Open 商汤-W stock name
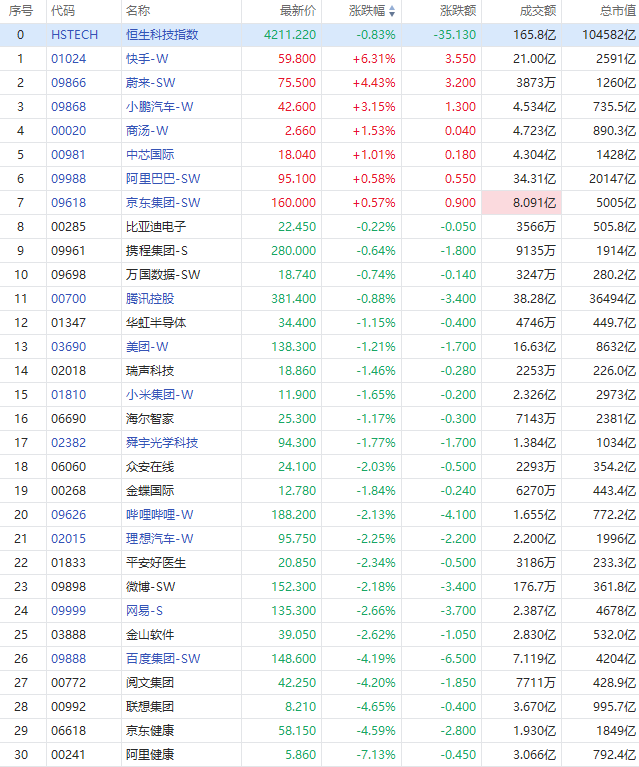 pyautogui.click(x=147, y=131)
